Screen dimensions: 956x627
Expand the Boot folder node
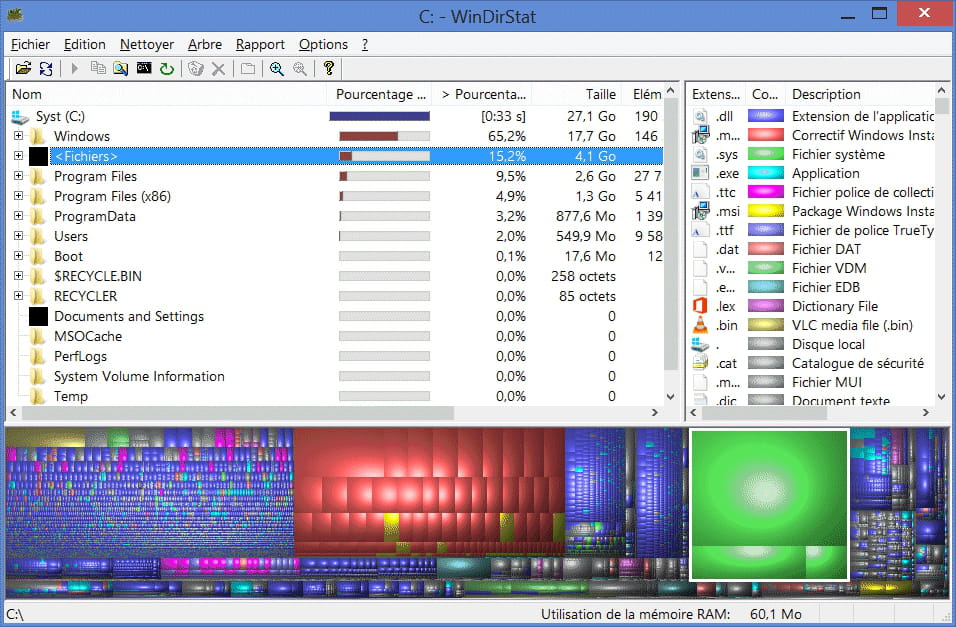tap(18, 256)
